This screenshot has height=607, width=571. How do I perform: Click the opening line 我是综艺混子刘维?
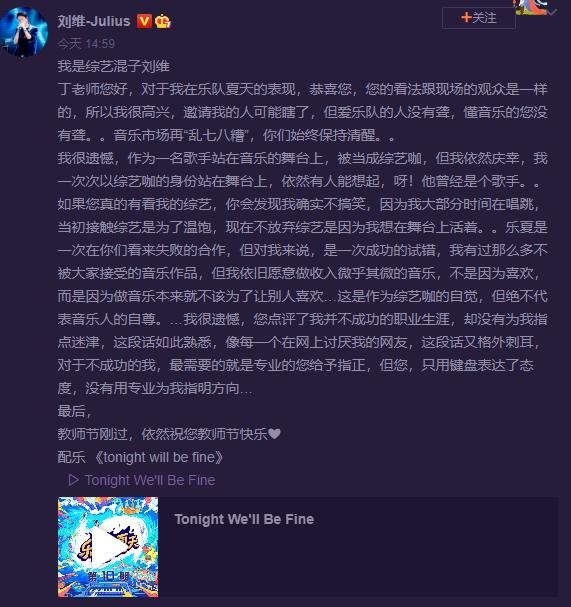click(113, 66)
